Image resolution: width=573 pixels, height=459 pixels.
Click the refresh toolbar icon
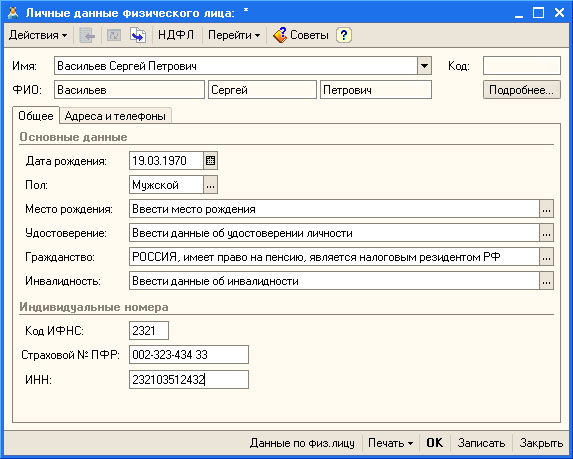tap(114, 35)
